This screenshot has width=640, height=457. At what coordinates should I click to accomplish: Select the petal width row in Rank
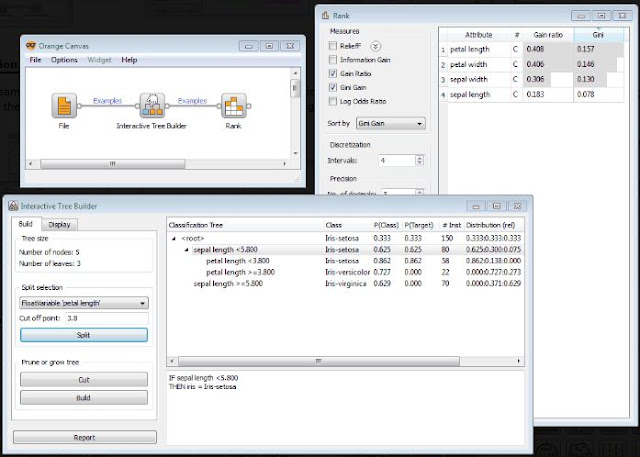pyautogui.click(x=531, y=64)
